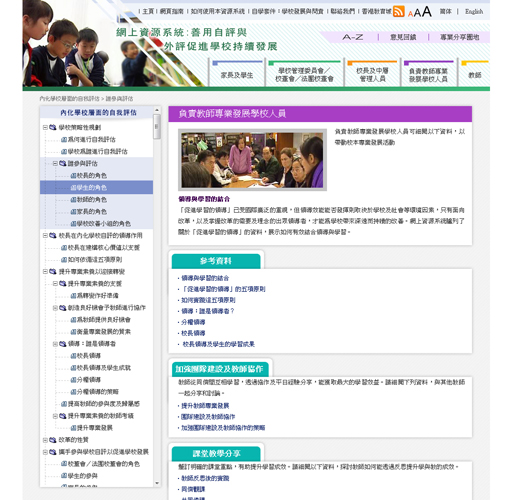Open the 校長及中層管理人員 tab
Viewport: 512px width, 500px height.
point(372,75)
